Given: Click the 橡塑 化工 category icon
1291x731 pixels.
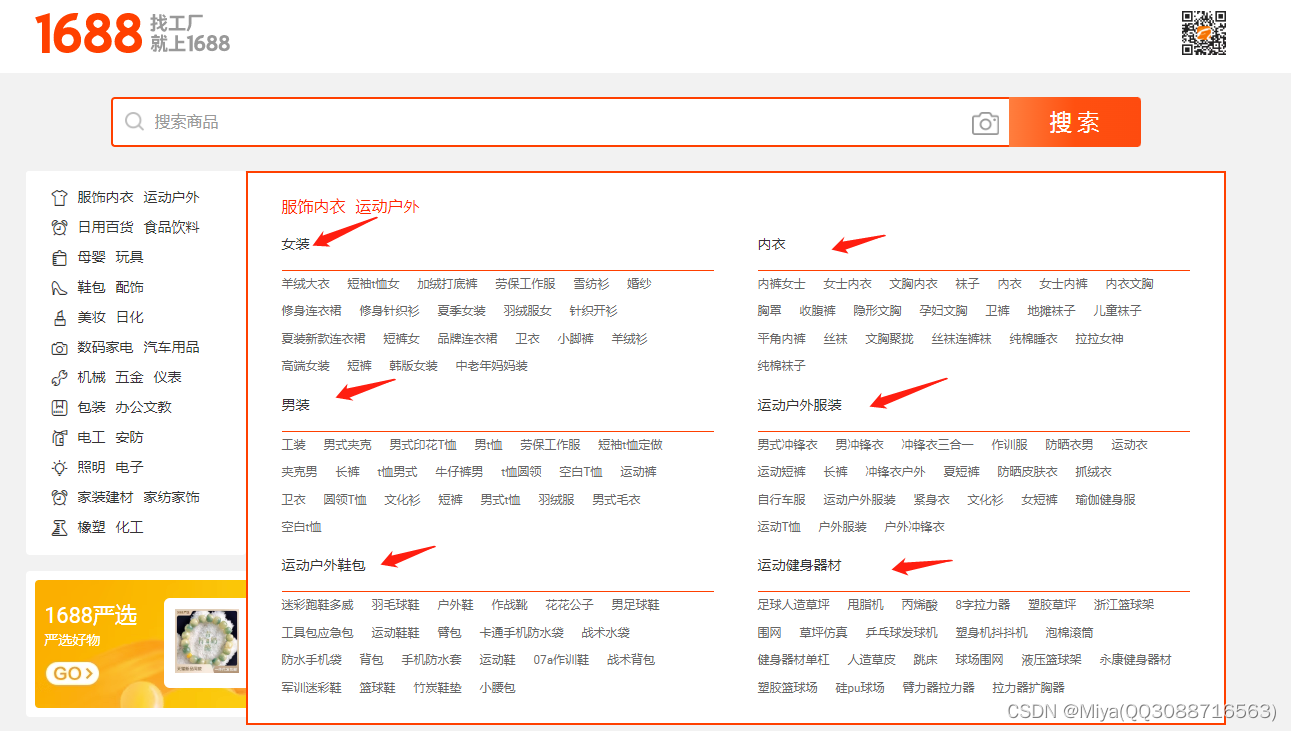Looking at the screenshot, I should 58,527.
